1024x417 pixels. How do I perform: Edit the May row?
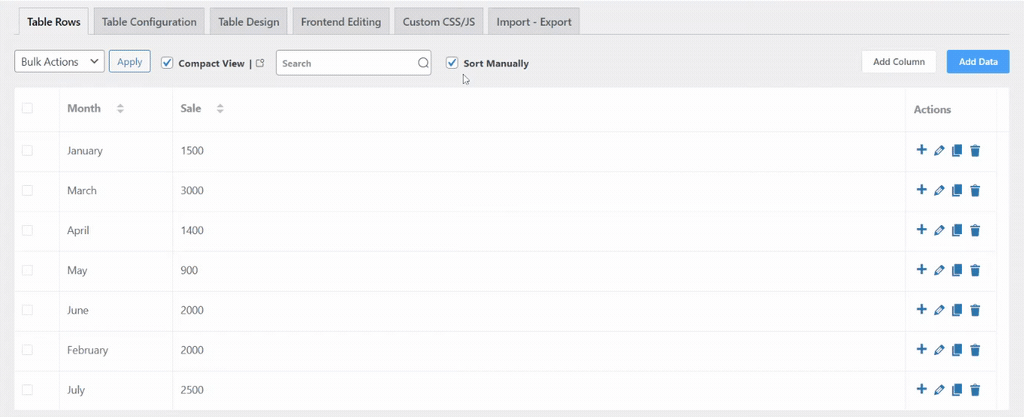pyautogui.click(x=939, y=270)
